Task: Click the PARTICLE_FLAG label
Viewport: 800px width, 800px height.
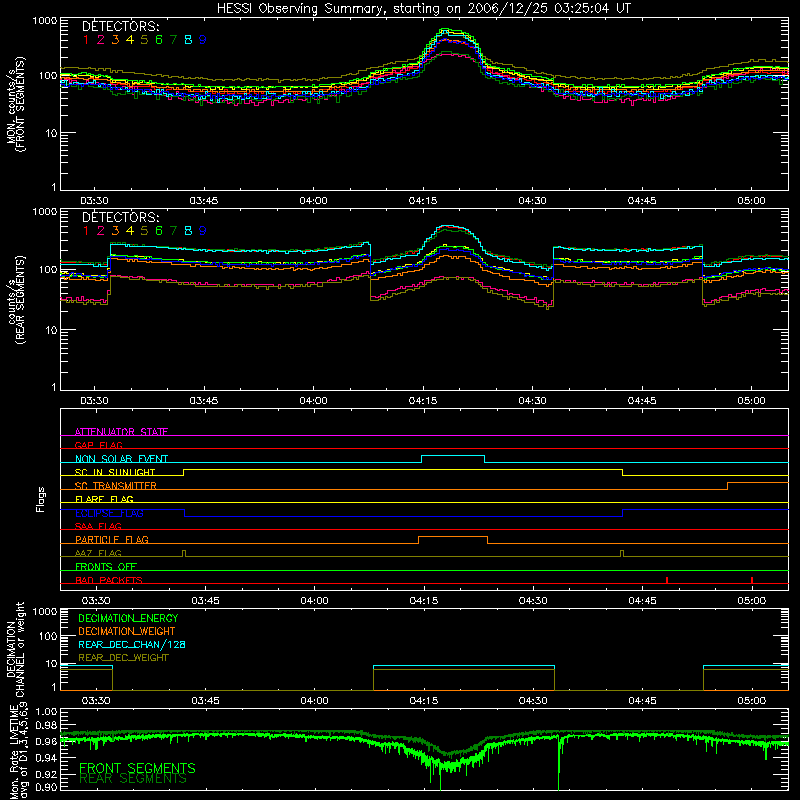Action: (112, 539)
